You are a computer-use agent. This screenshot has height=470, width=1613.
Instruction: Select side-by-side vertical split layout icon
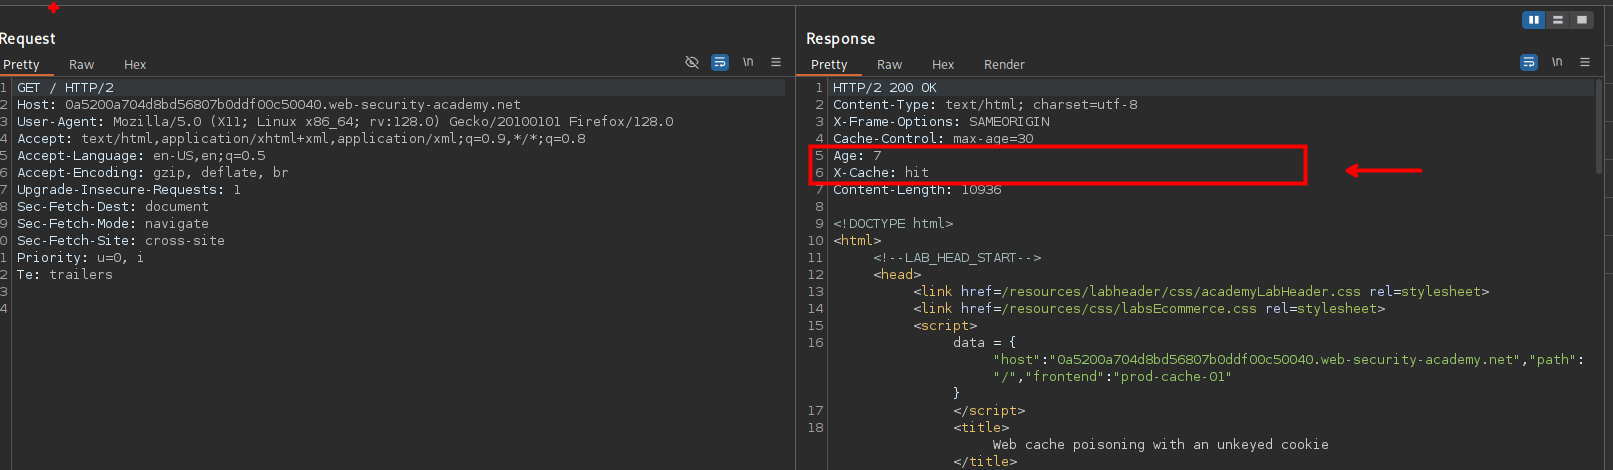tap(1533, 20)
